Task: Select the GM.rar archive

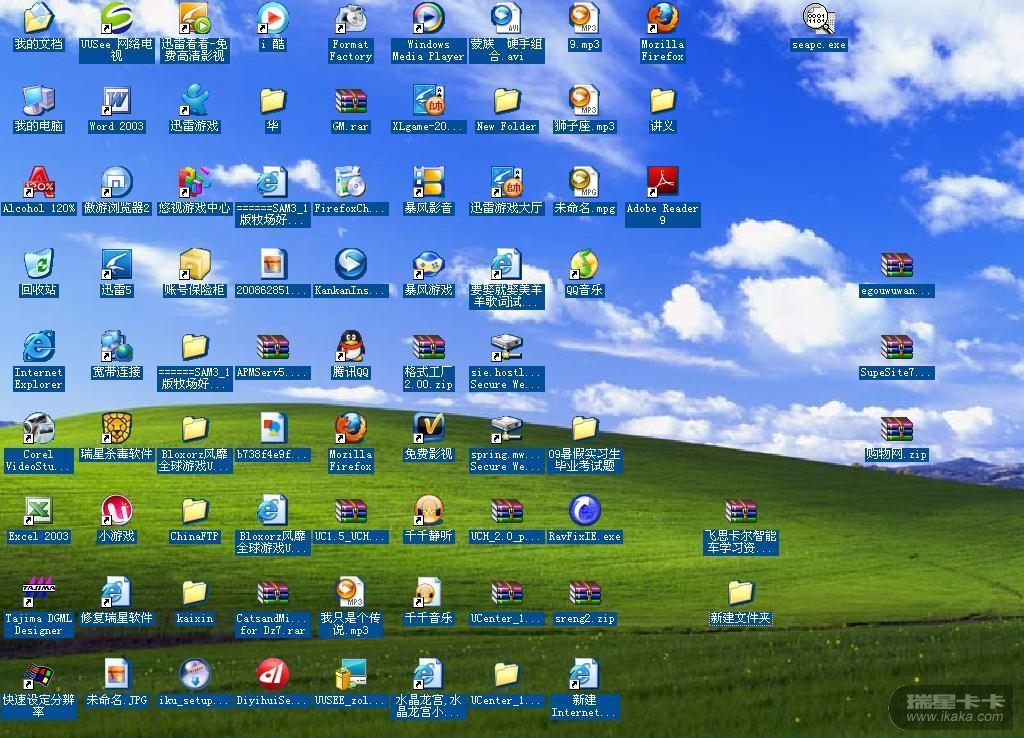Action: [x=351, y=101]
